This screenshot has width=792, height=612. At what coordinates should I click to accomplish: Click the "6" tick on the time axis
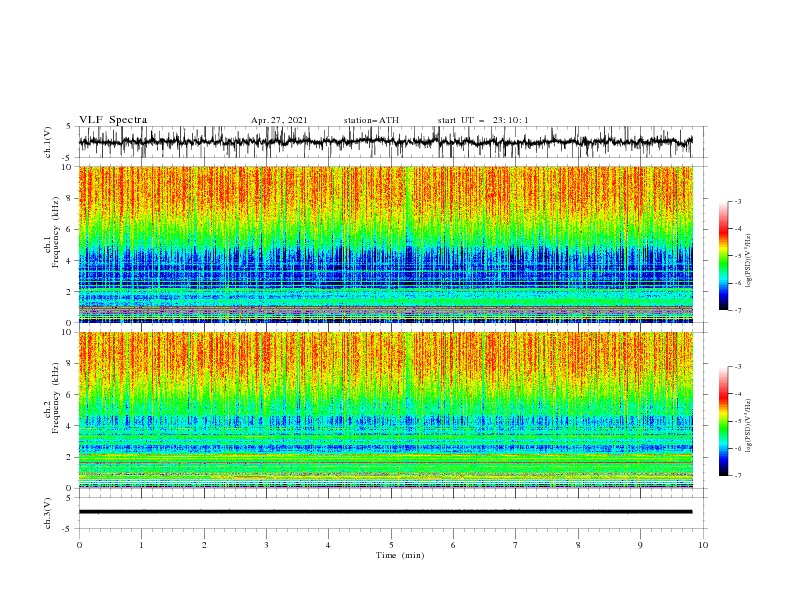tap(453, 545)
